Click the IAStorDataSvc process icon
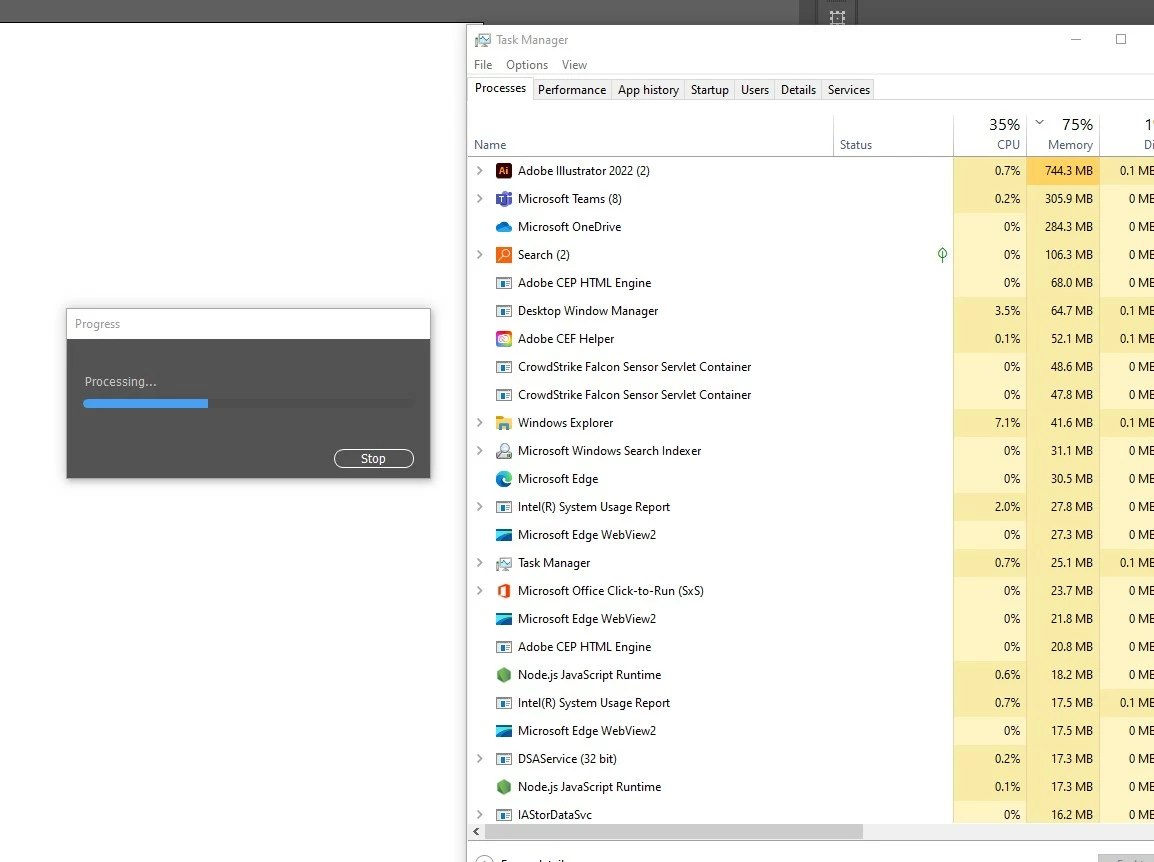Screen dimensions: 1154x862 [x=503, y=814]
